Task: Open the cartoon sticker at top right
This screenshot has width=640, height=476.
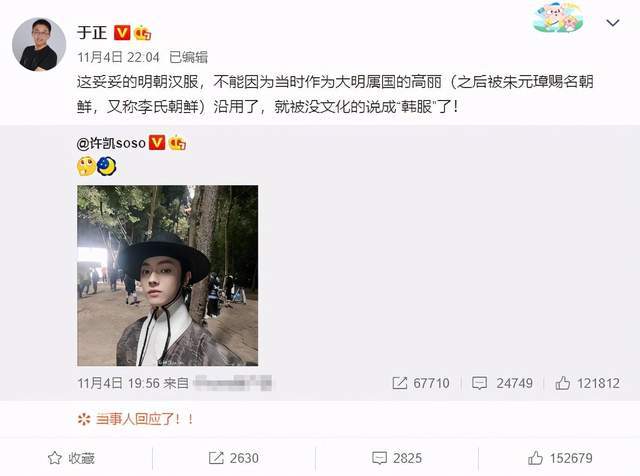Action: pyautogui.click(x=558, y=18)
